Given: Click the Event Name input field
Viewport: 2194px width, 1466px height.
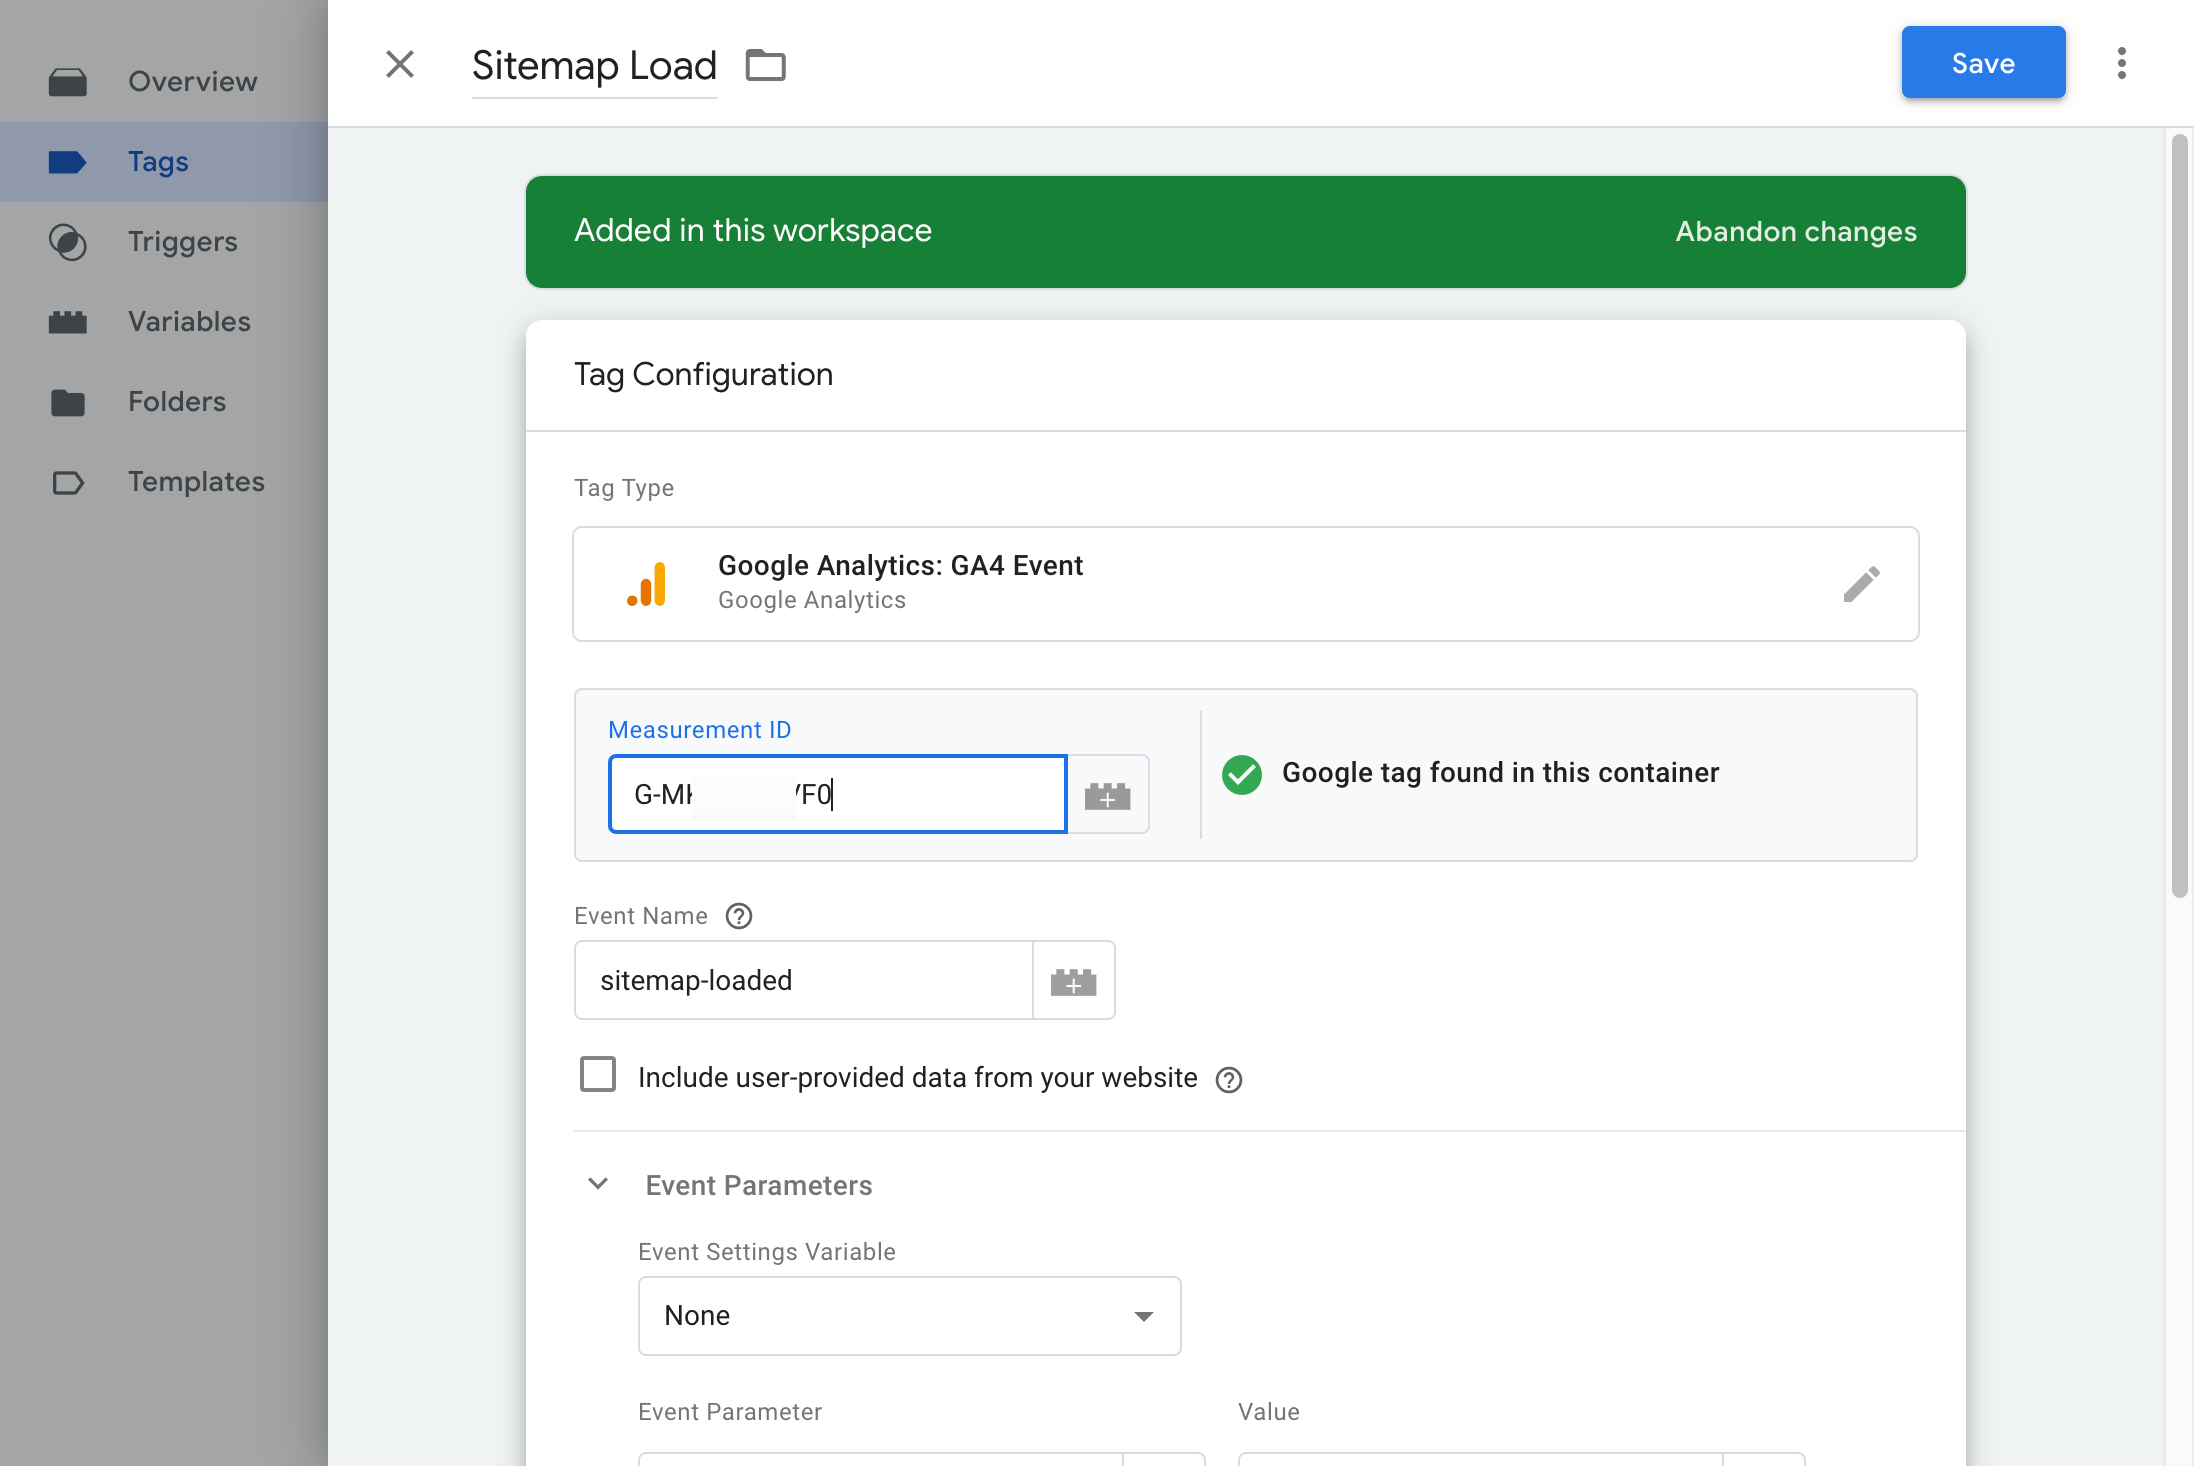Looking at the screenshot, I should coord(804,980).
